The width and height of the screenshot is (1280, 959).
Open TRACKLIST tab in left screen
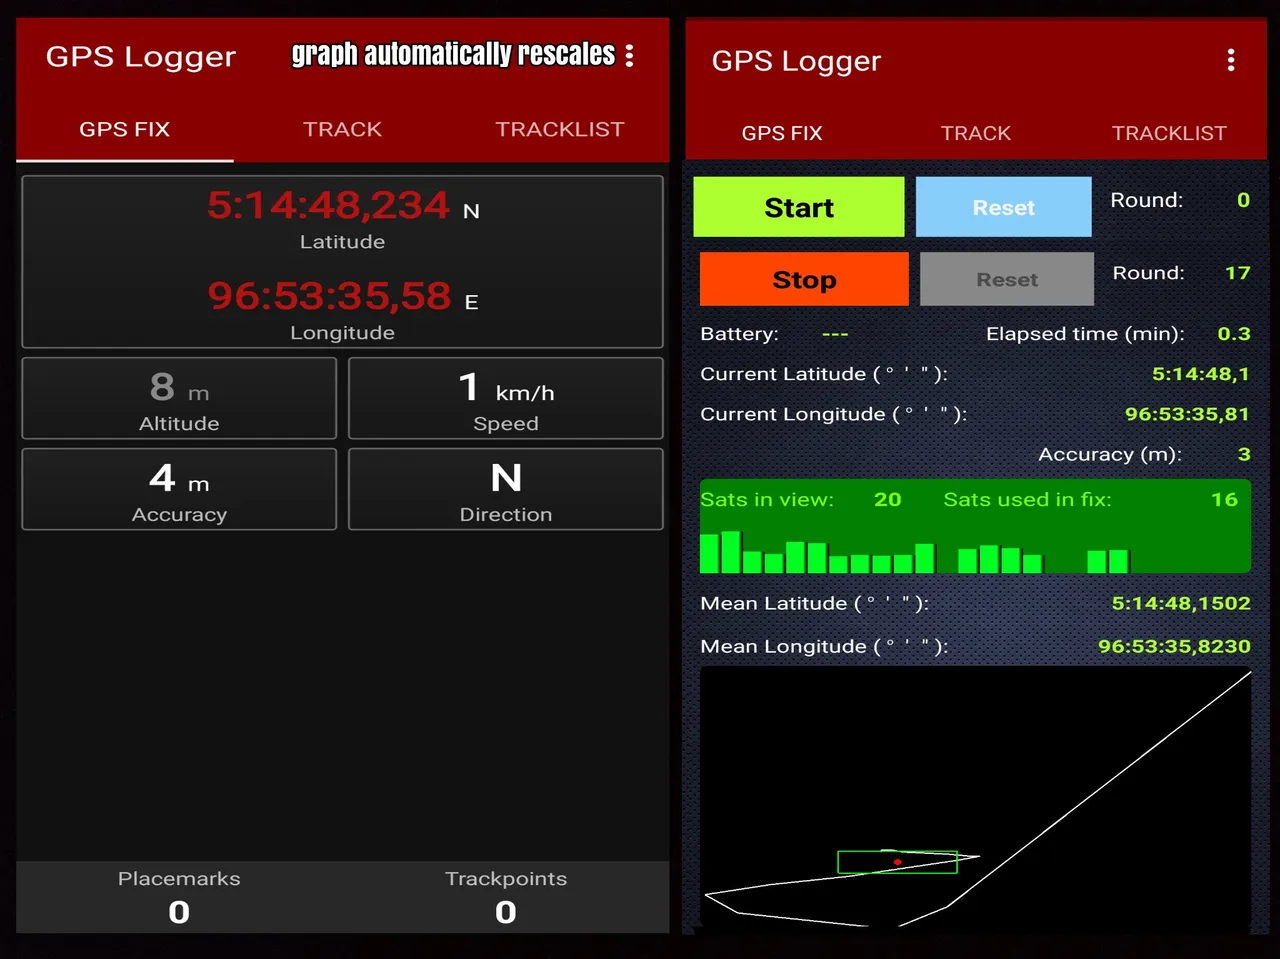click(560, 129)
